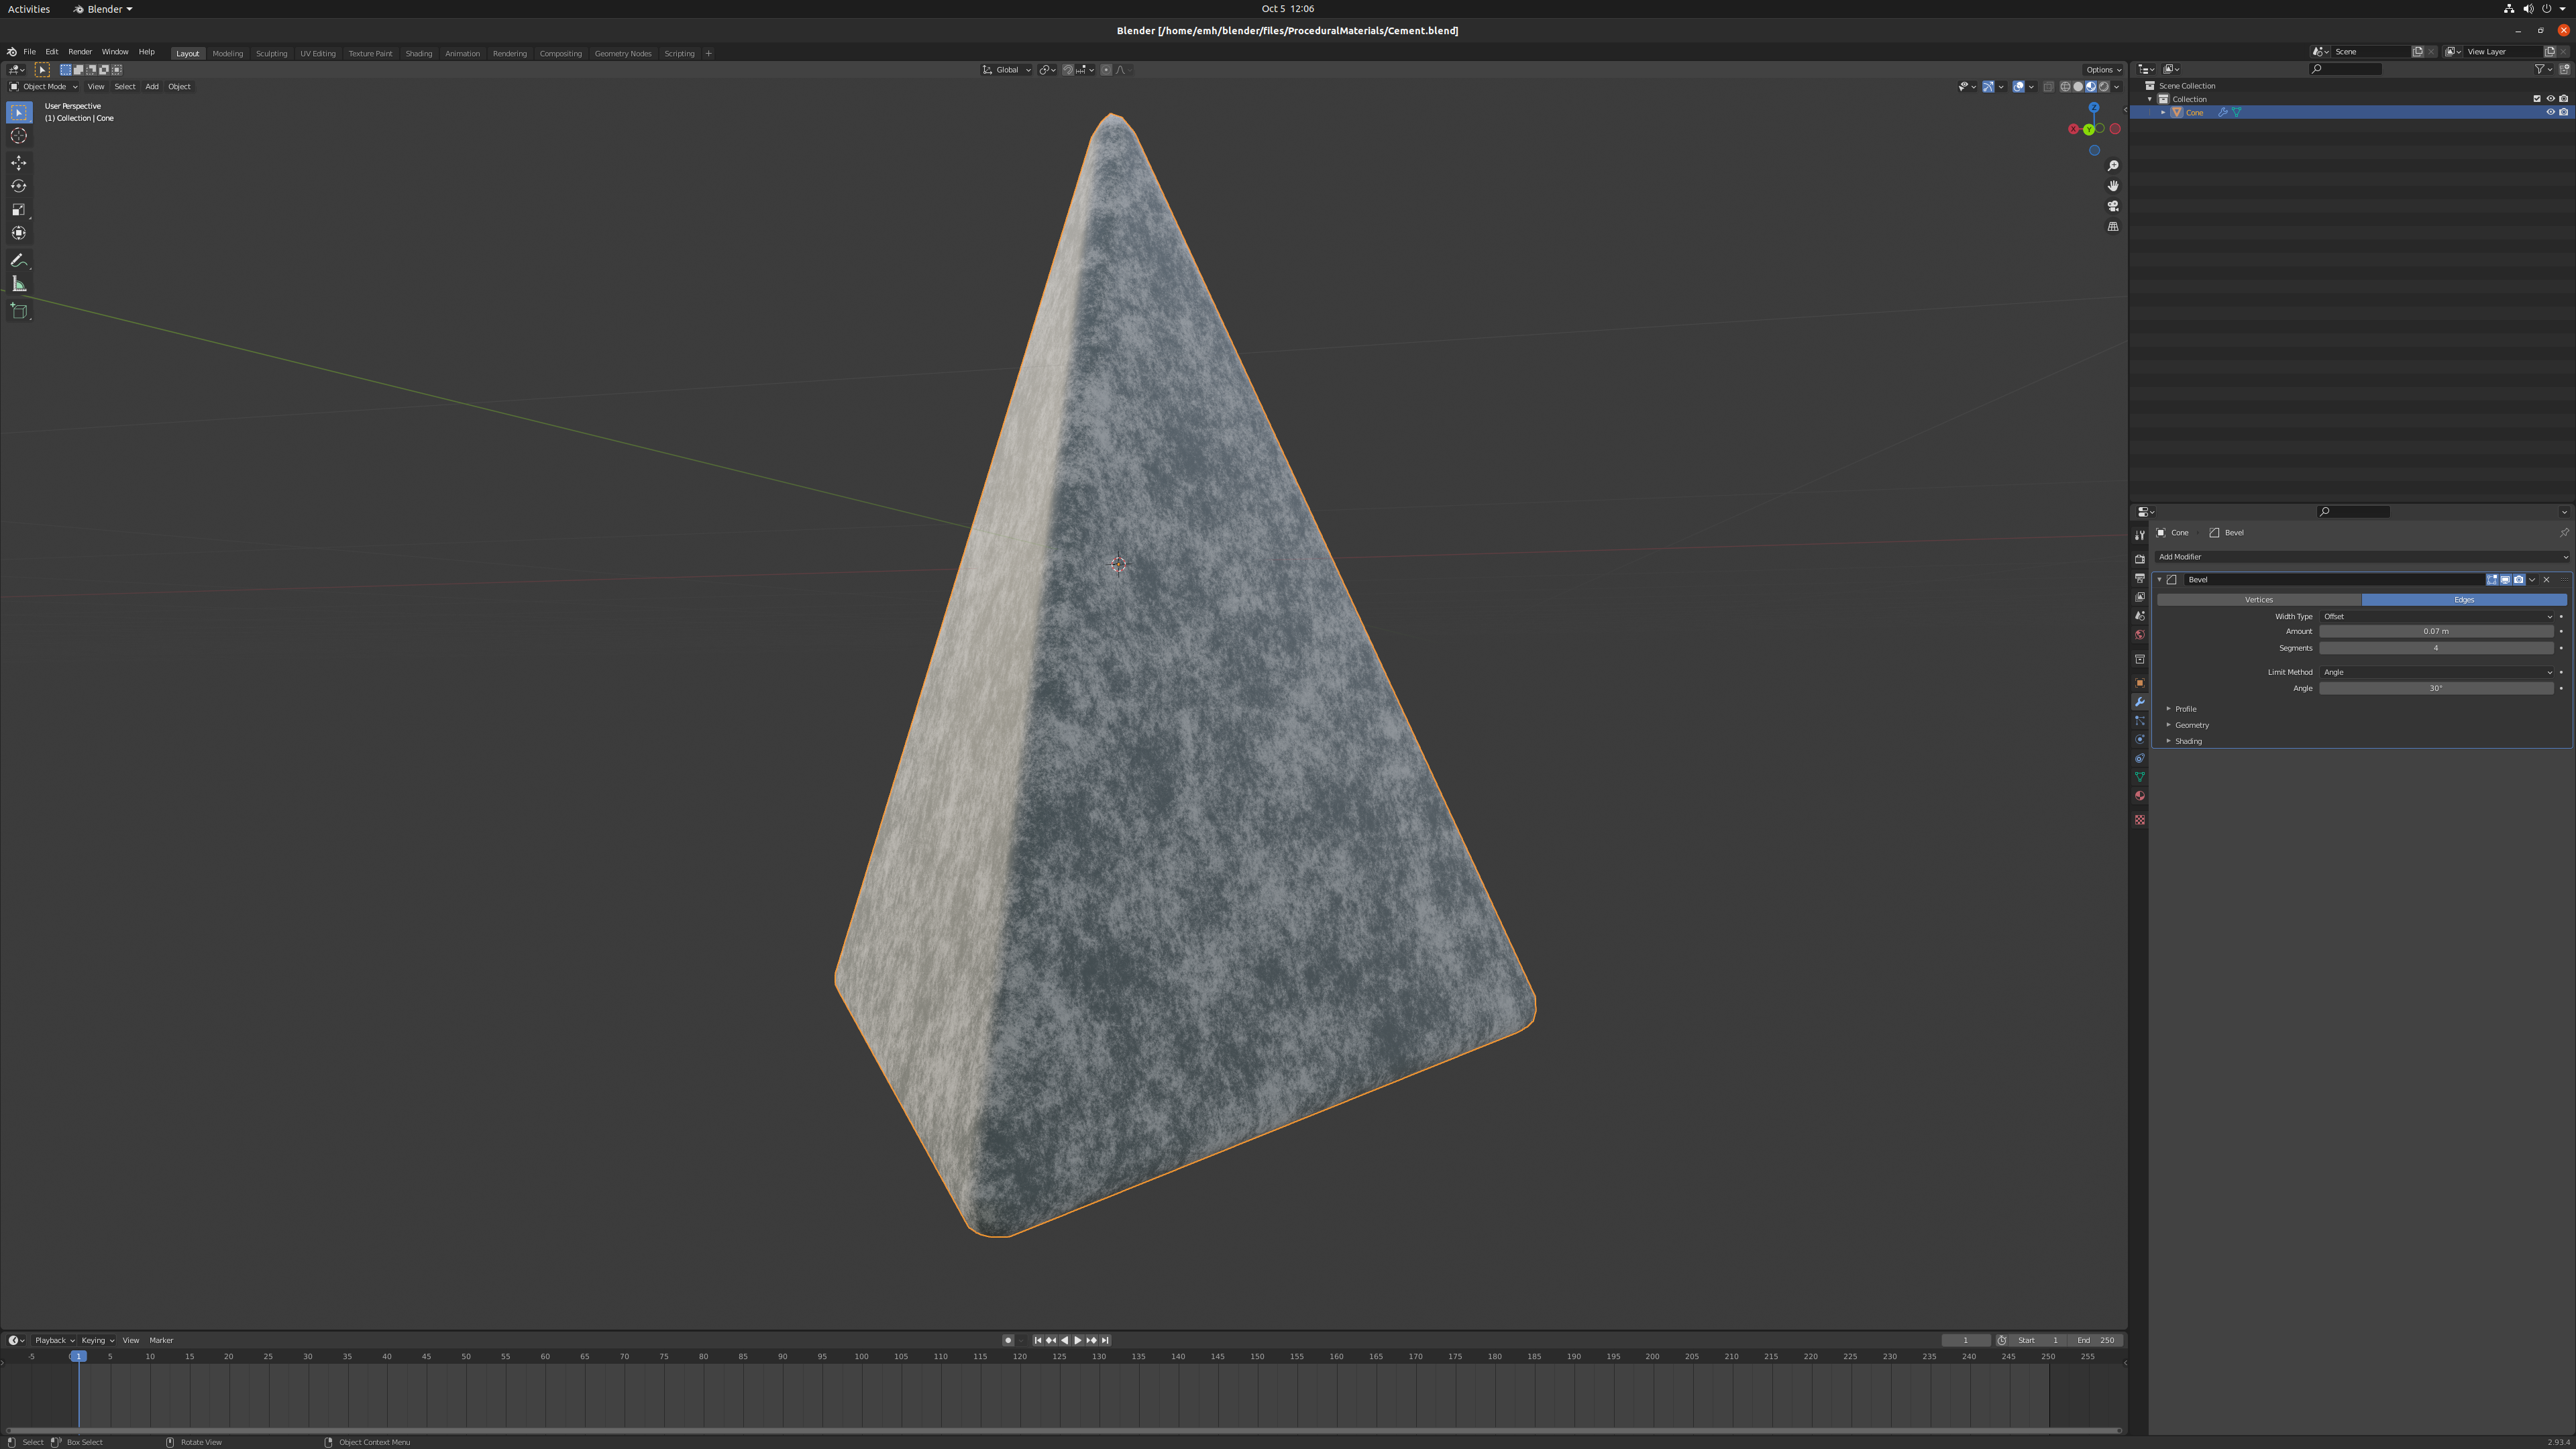Toggle the camera view icon

coord(2113,206)
